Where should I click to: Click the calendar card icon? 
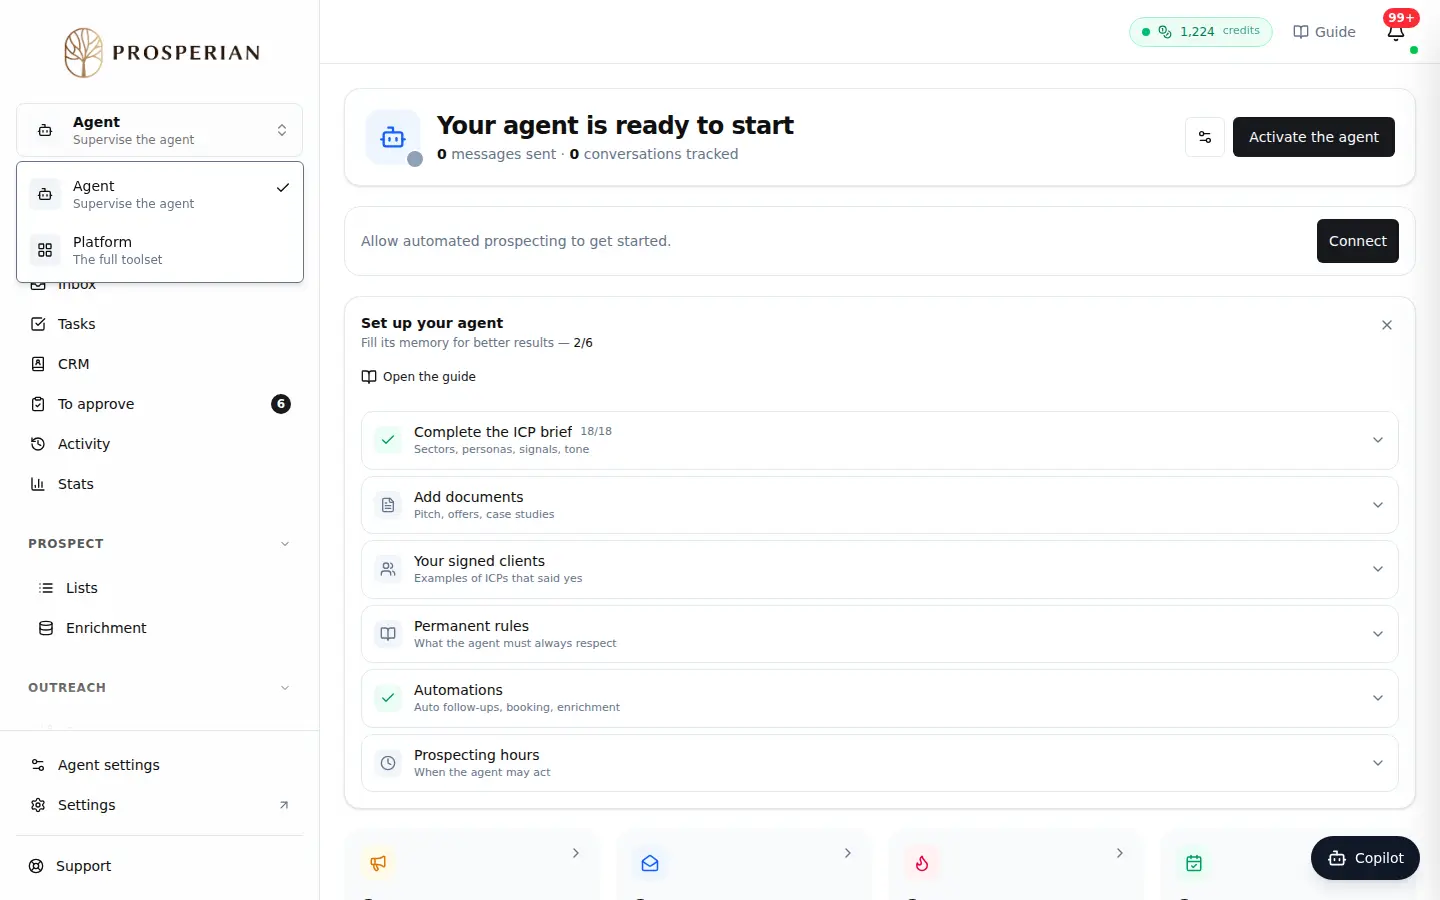point(1194,863)
